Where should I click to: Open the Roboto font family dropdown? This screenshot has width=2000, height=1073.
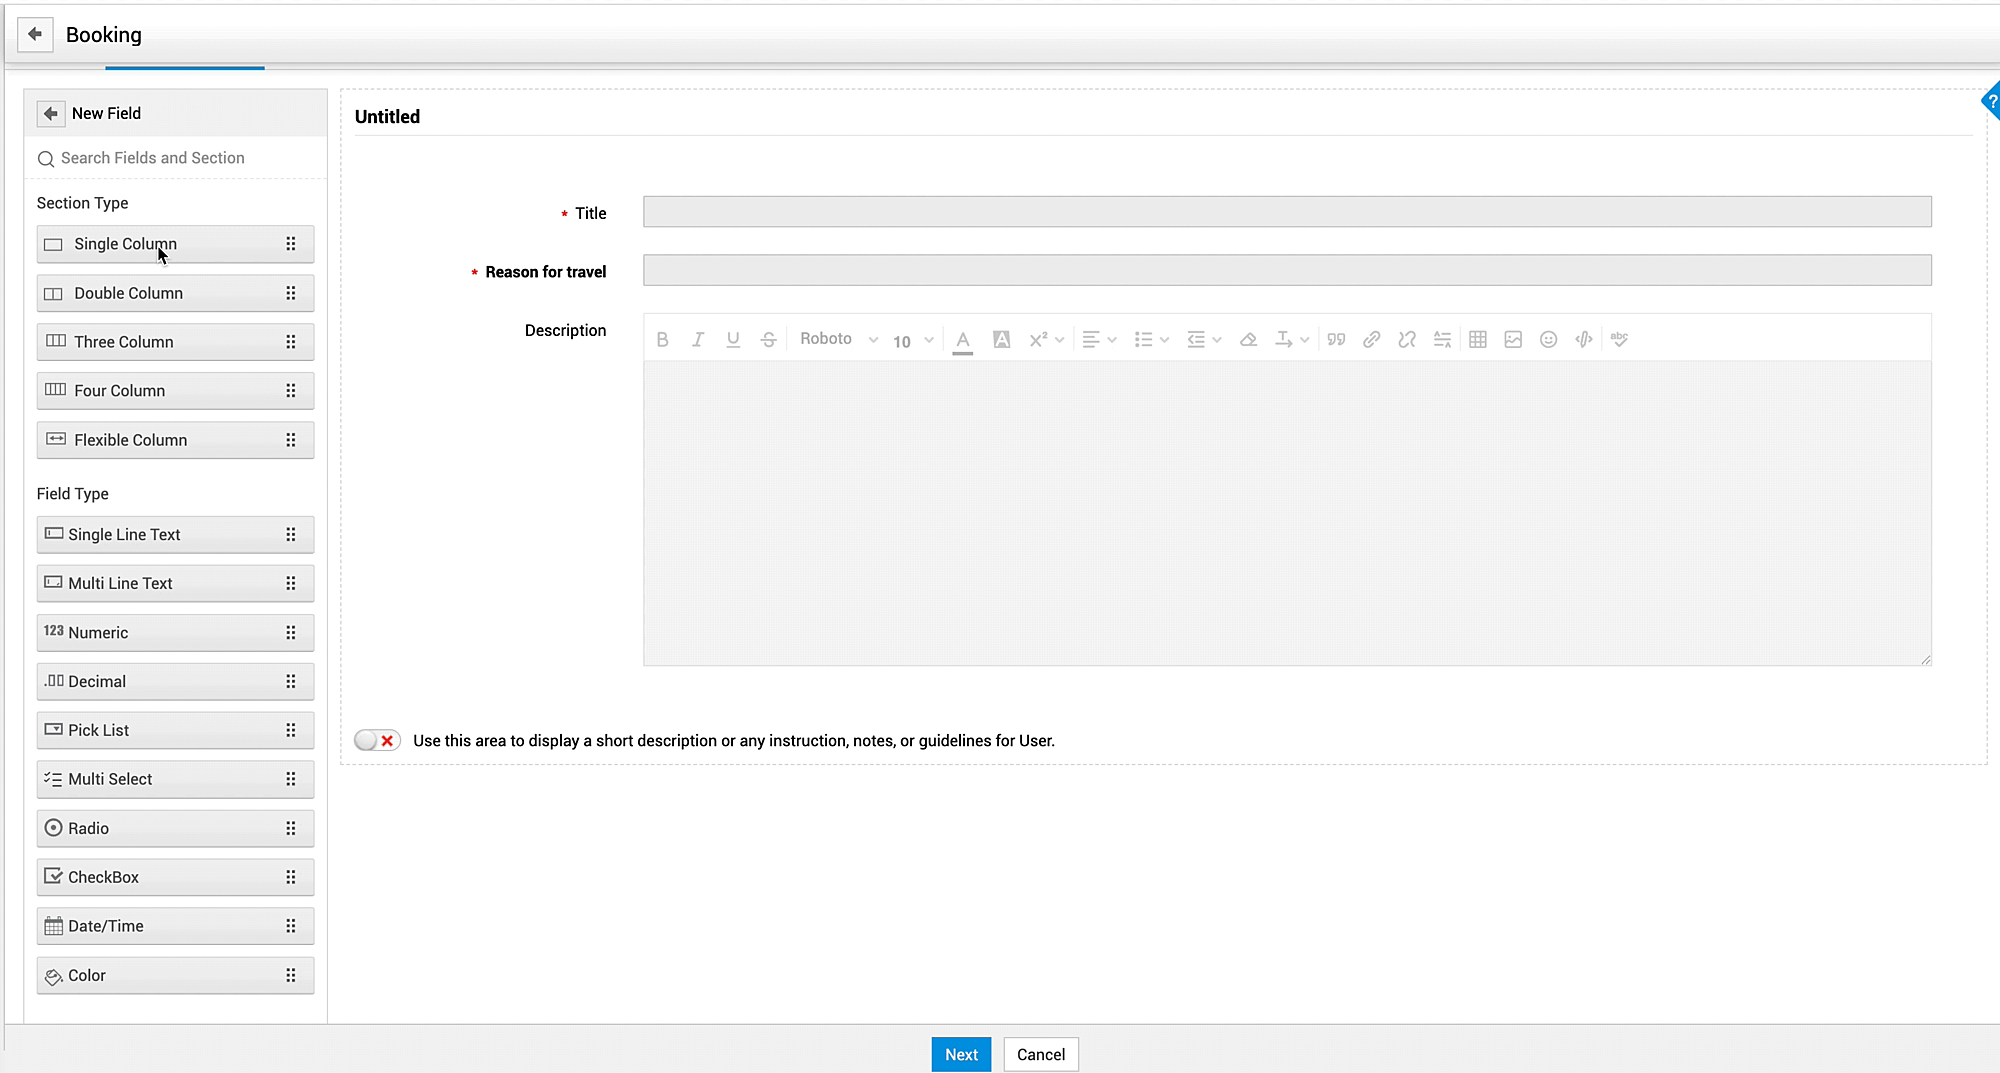tap(838, 339)
